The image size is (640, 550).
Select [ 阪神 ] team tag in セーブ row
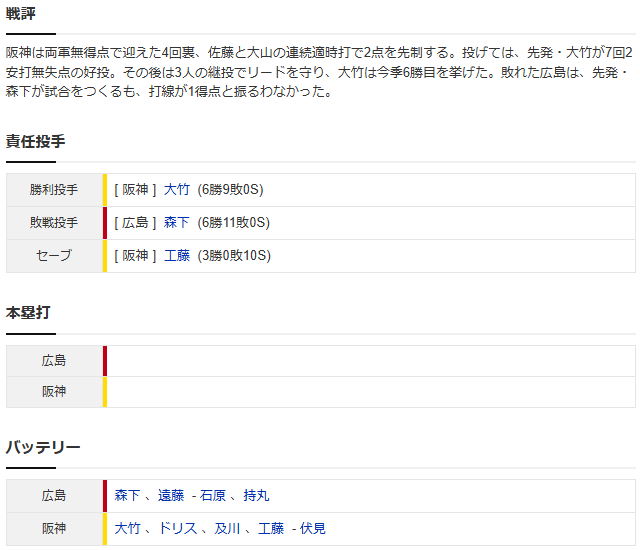[x=135, y=256]
